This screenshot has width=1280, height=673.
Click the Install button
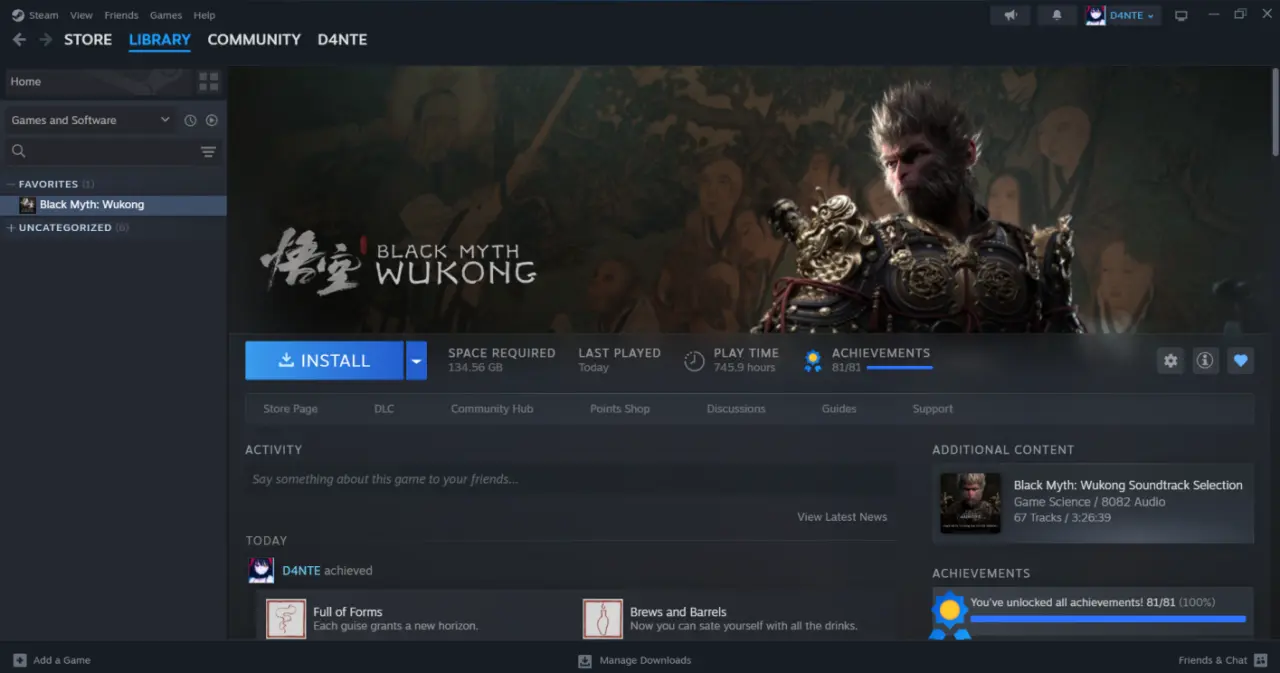click(324, 361)
